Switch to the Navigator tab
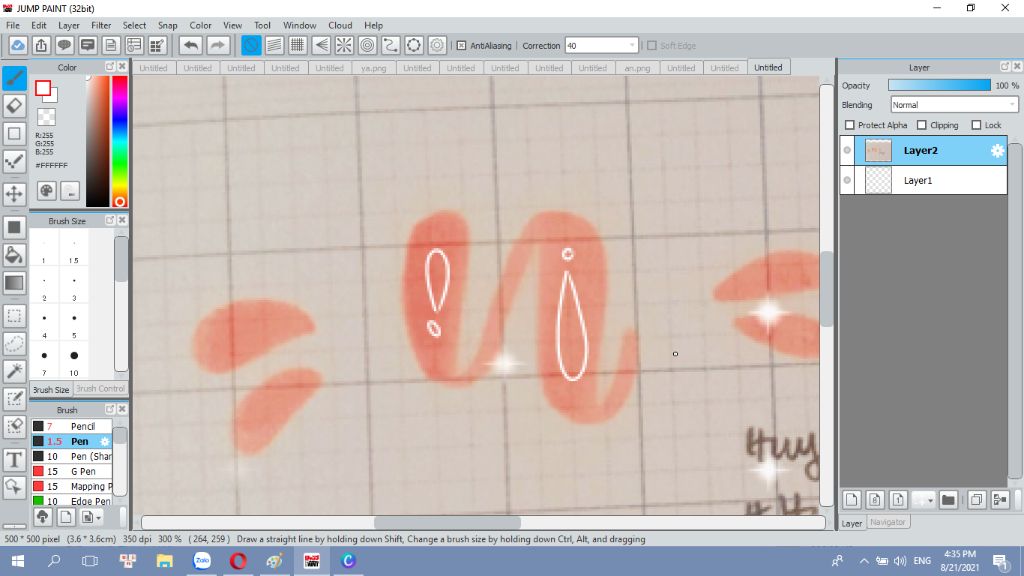Screen dimensions: 1024x576 pyautogui.click(x=888, y=522)
